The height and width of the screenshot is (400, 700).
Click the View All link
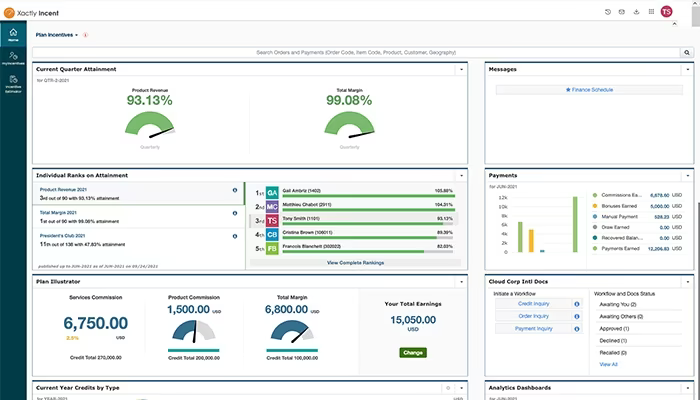[608, 364]
